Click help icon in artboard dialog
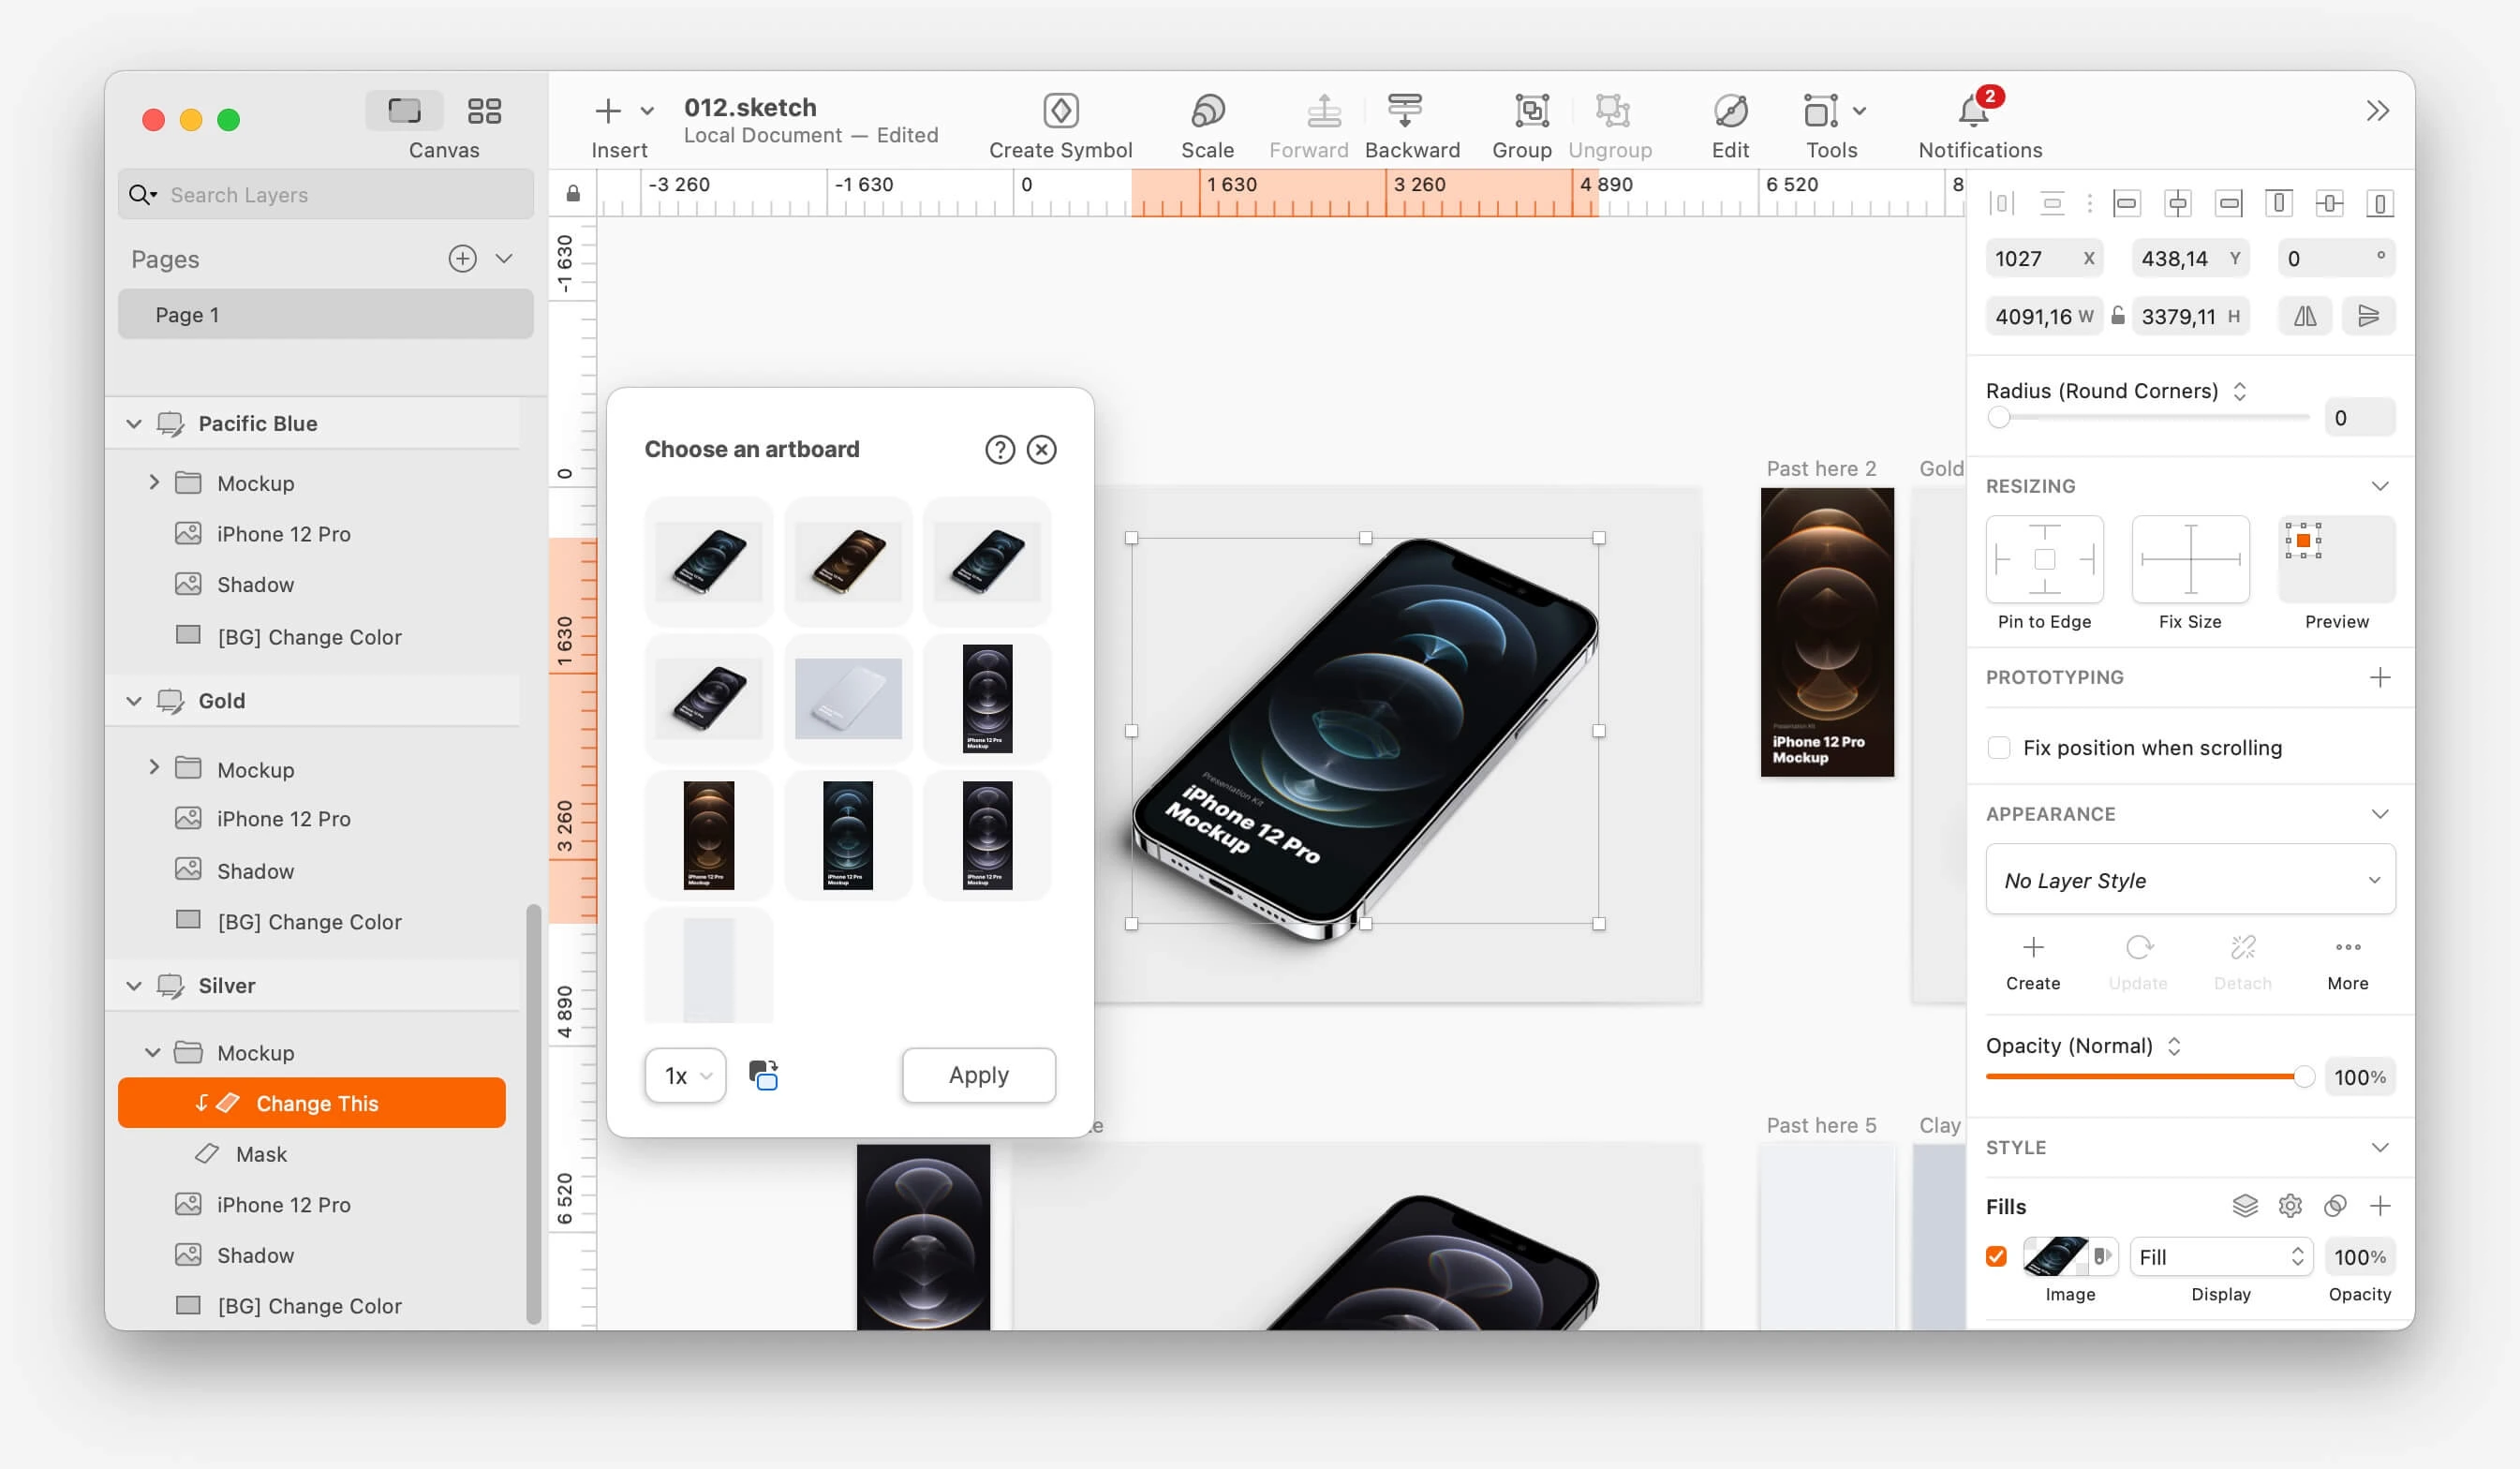Screen dimensions: 2520x1469 (x=999, y=450)
